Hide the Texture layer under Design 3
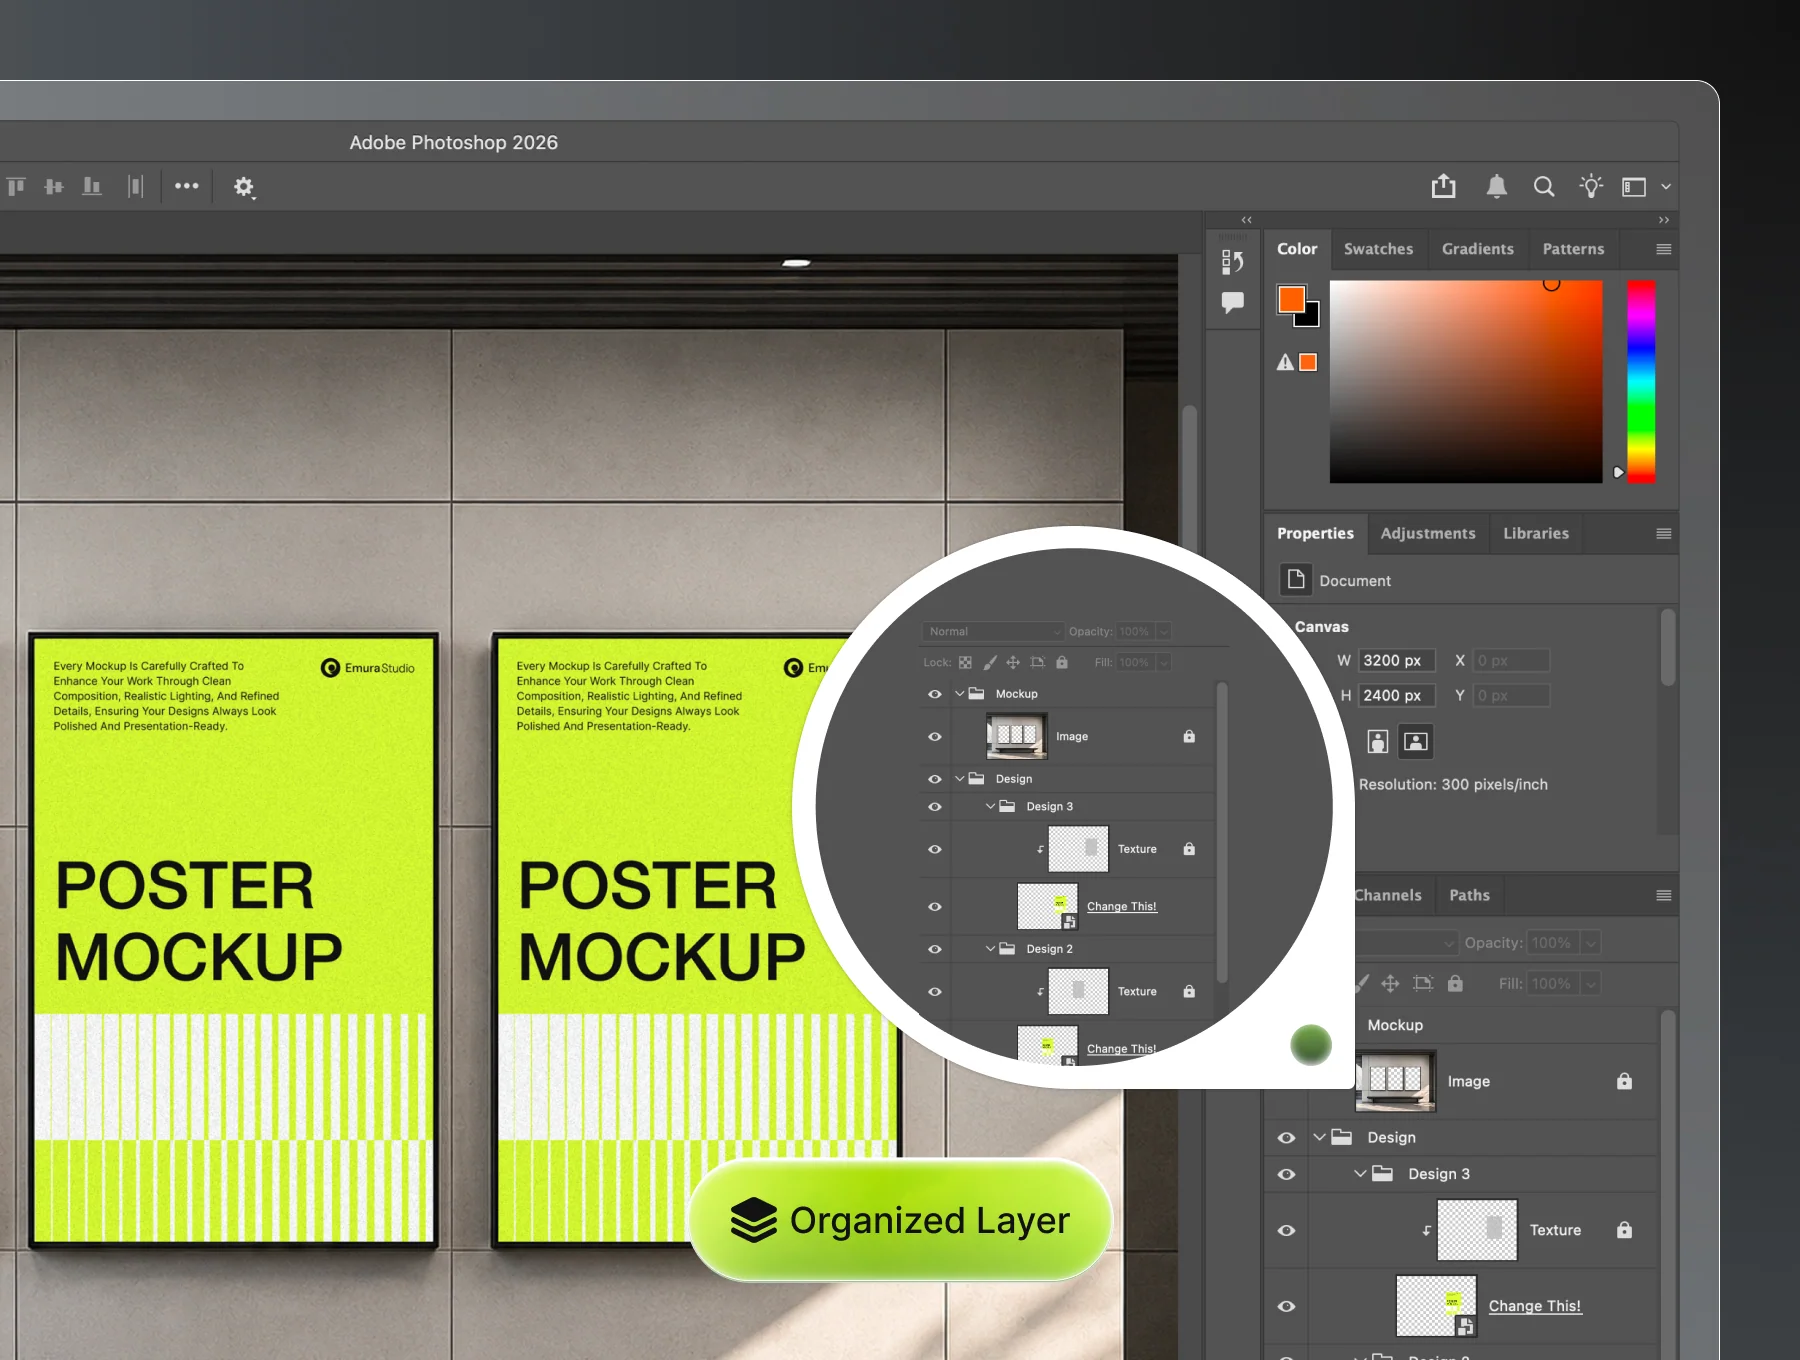The image size is (1800, 1360). [x=1286, y=1231]
